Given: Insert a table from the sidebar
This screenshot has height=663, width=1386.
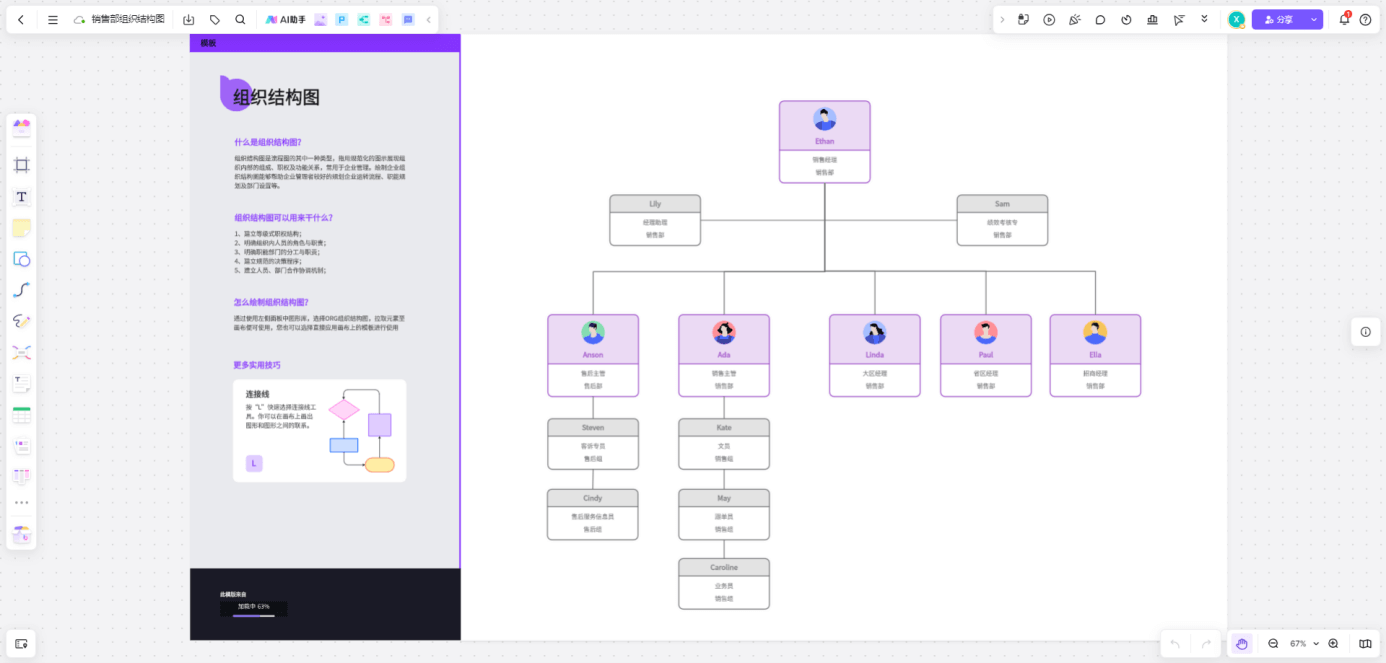Looking at the screenshot, I should tap(21, 415).
